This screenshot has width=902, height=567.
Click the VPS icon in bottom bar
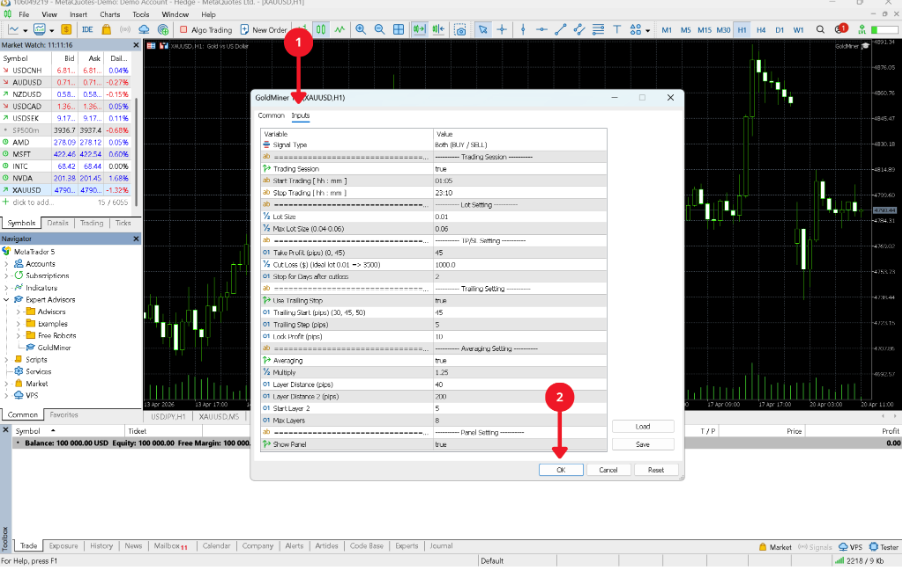tap(850, 547)
